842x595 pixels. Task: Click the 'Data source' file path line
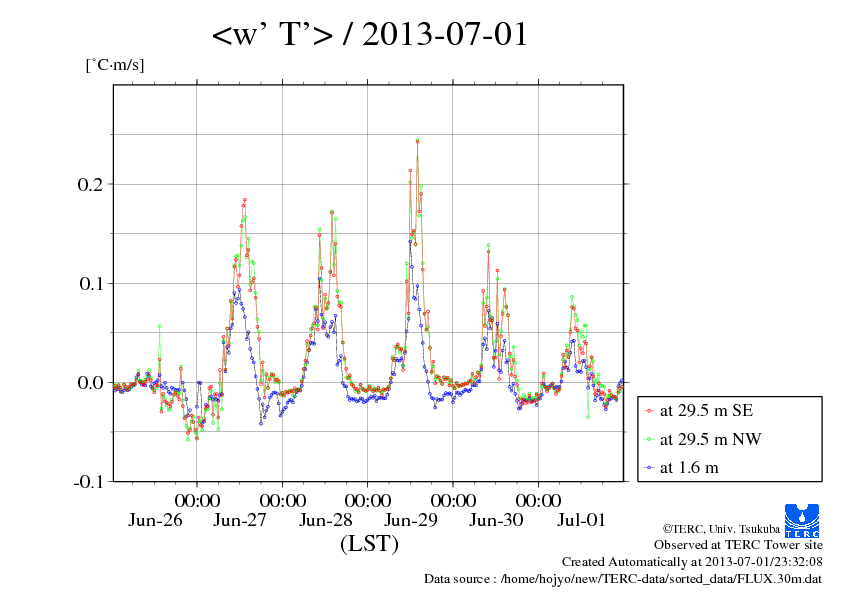[x=623, y=579]
